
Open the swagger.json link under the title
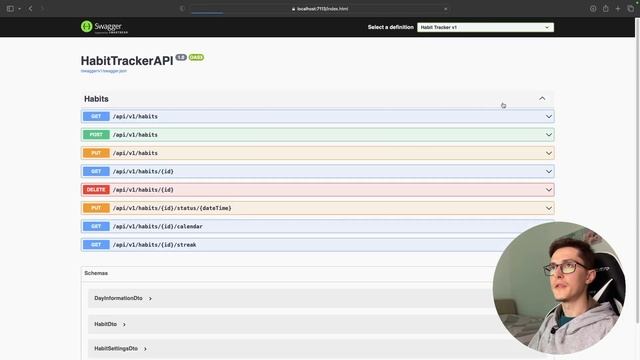[x=104, y=71]
